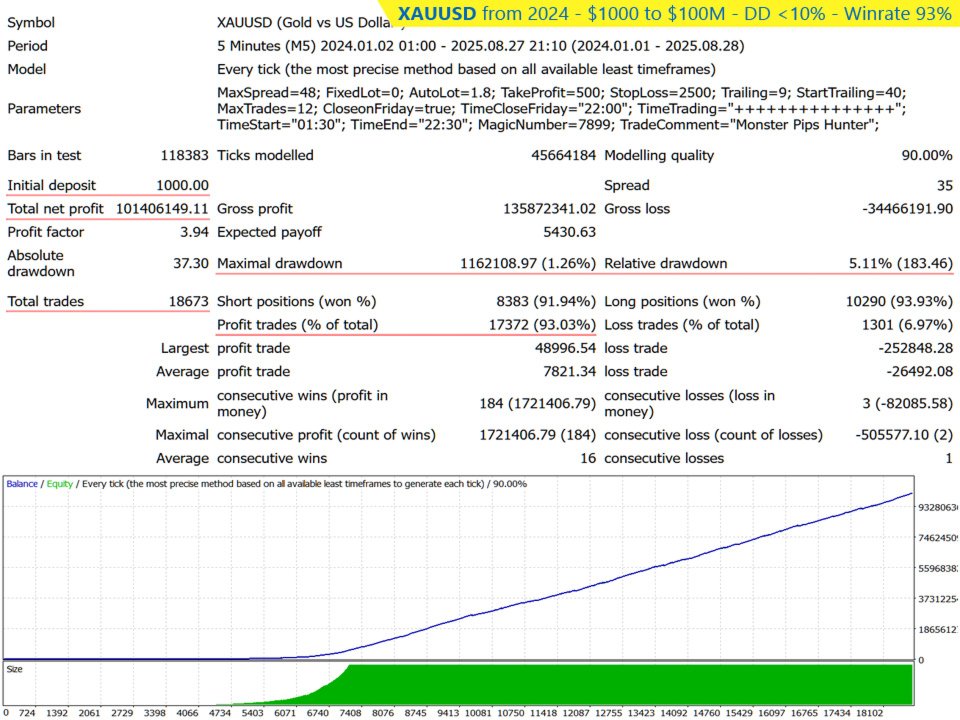Click Long positions value 10290 (93.93%)
The image size is (960, 720).
[899, 301]
